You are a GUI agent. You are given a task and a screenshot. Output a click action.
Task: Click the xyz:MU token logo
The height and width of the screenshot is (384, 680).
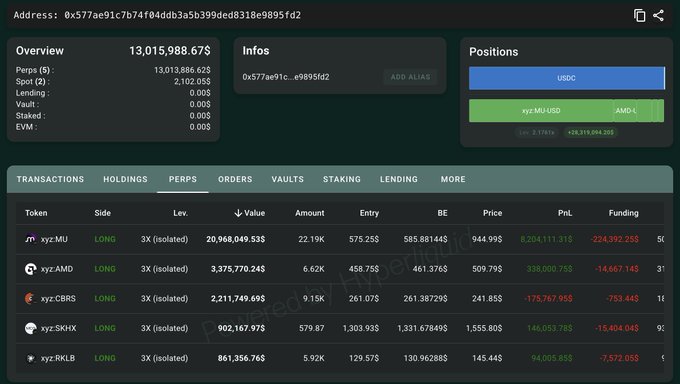[30, 239]
